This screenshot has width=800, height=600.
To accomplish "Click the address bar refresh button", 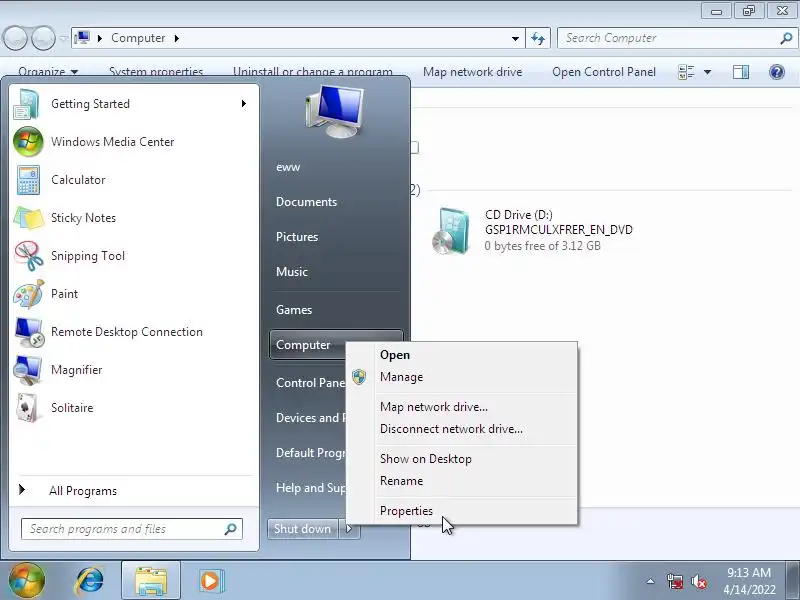I will pos(538,38).
